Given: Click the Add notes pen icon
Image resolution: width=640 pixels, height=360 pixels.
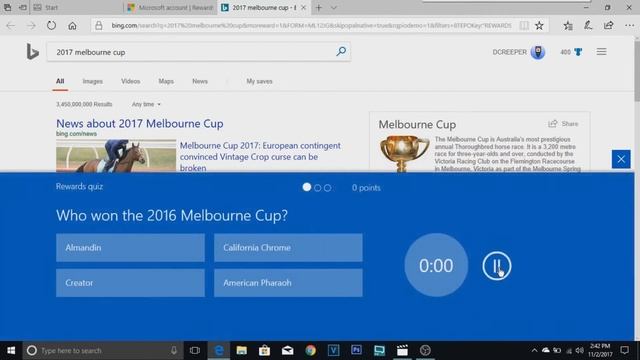Looking at the screenshot, I should 588,25.
